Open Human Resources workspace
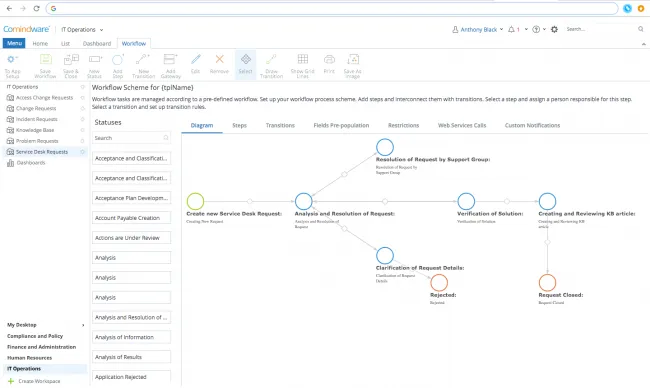Screen dimensions: 650x388 click(29, 358)
